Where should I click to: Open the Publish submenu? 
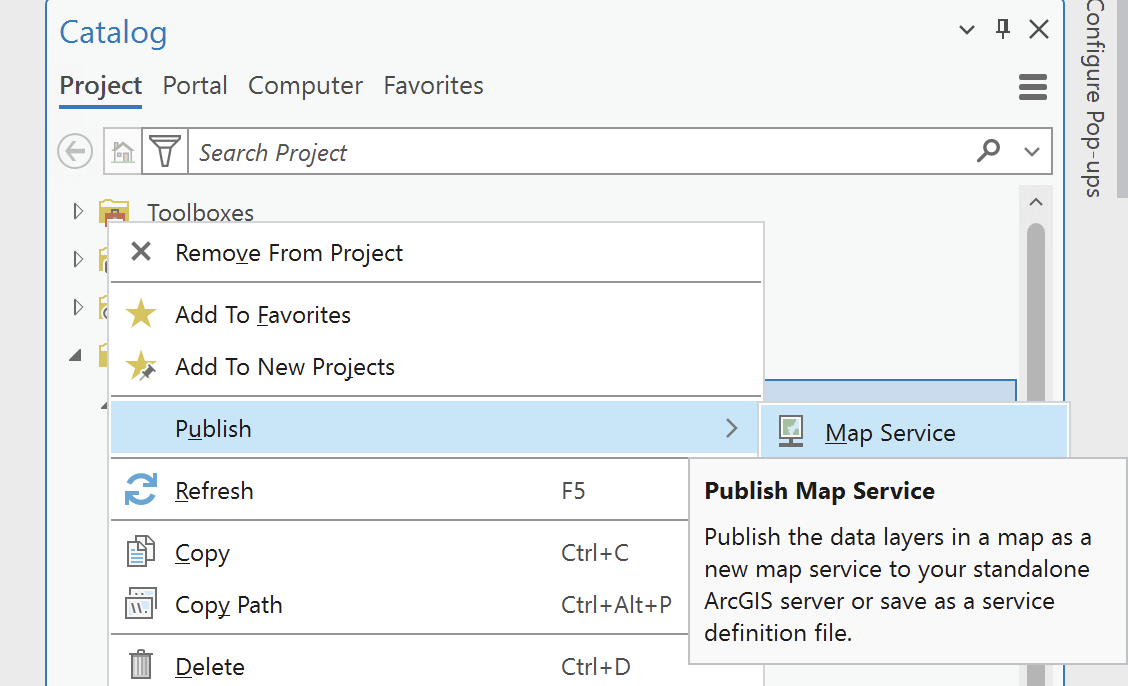coord(436,429)
